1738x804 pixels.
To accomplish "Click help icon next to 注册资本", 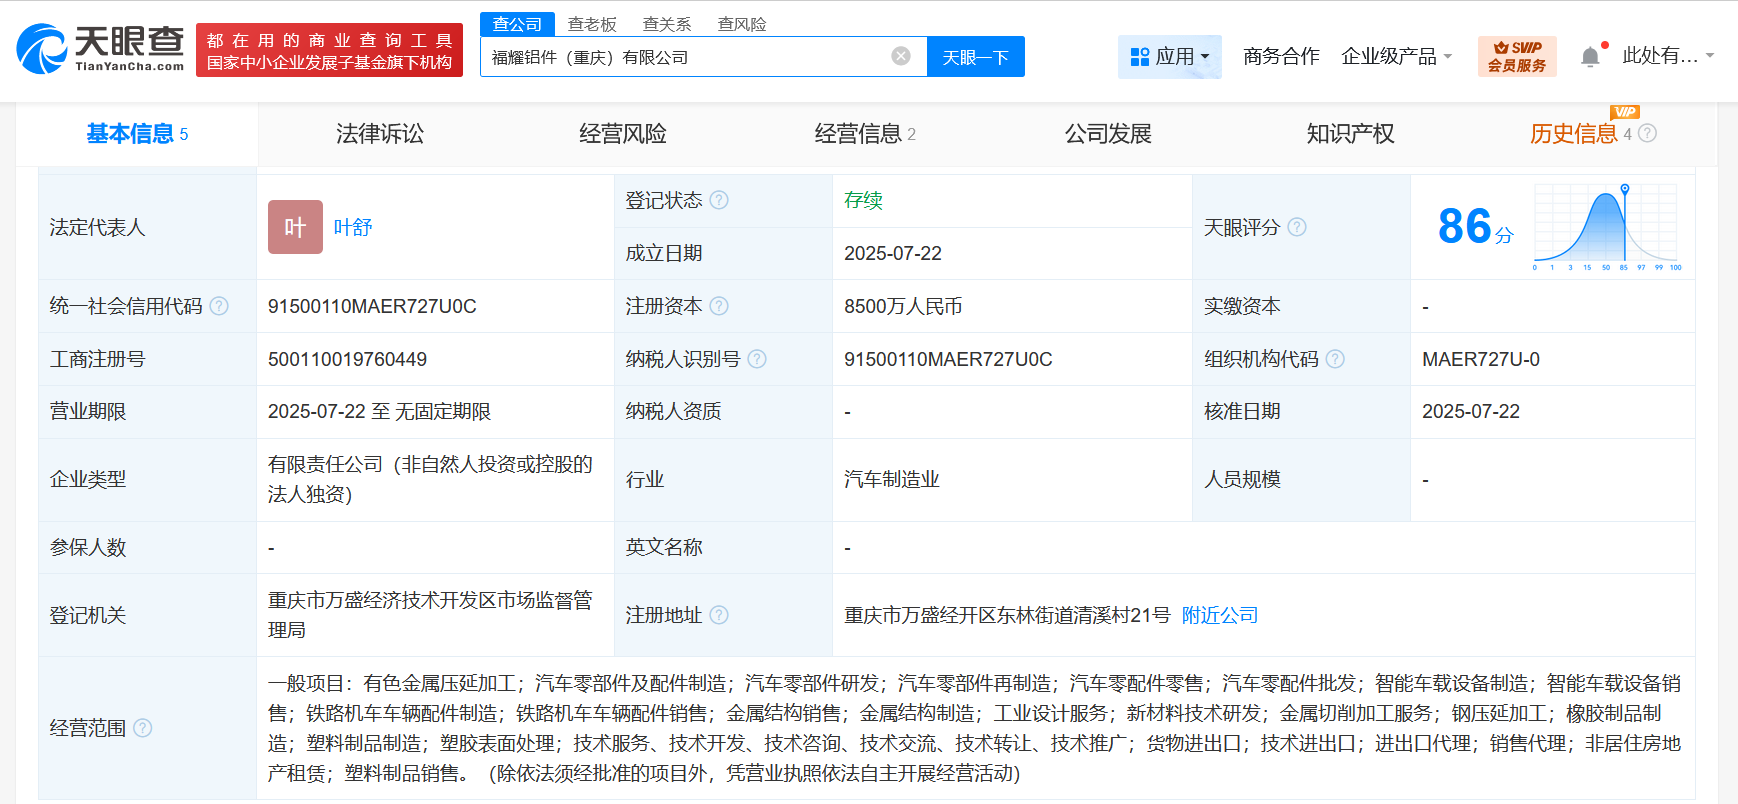I will pos(719,306).
